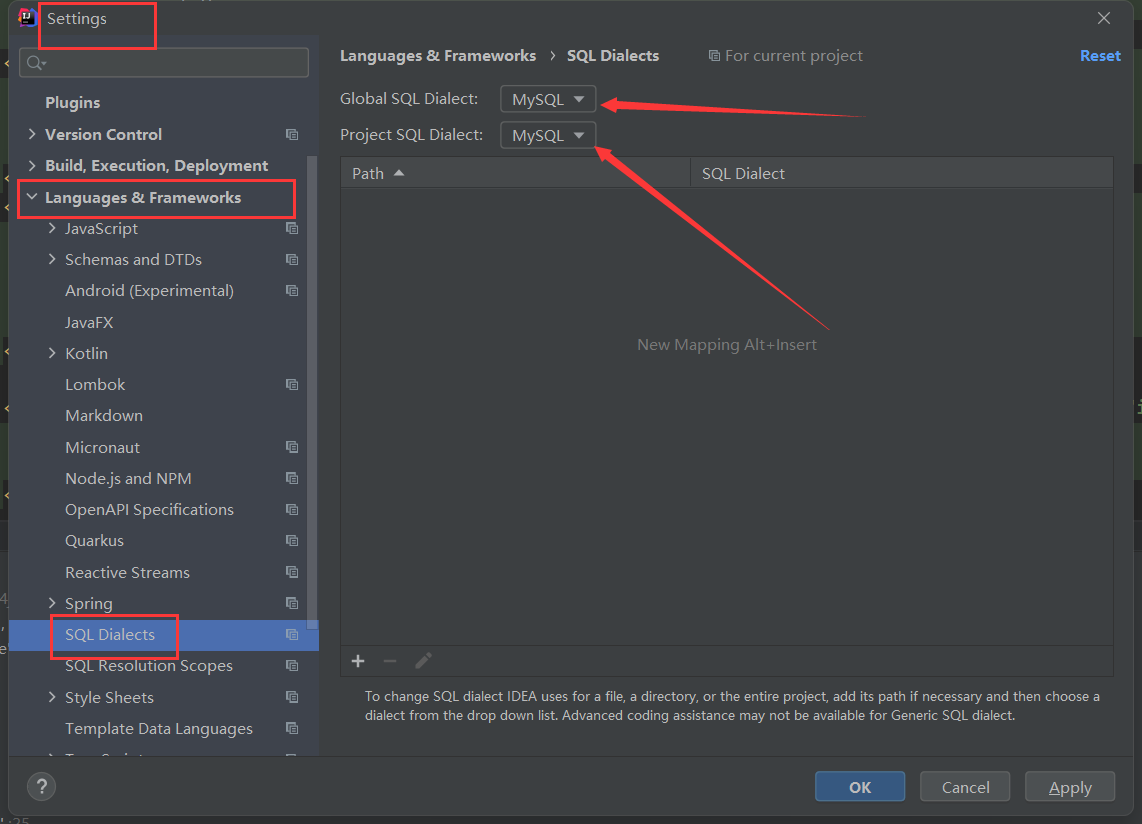
Task: Click project-level icon beside Reactive Streams
Action: pos(292,573)
